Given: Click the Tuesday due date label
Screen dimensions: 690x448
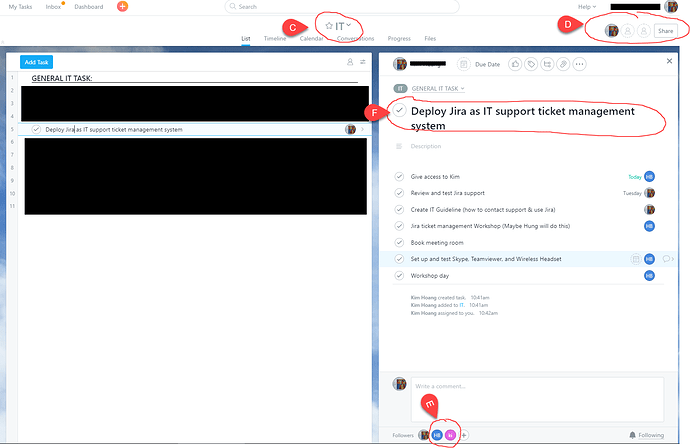Looking at the screenshot, I should click(632, 193).
